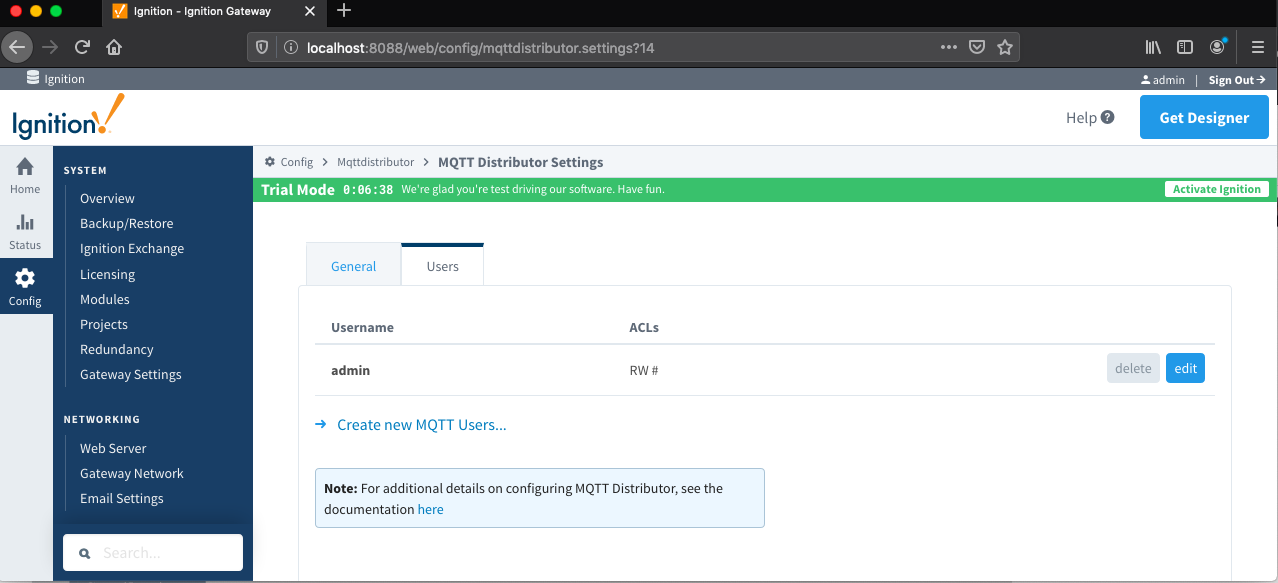The width and height of the screenshot is (1278, 583).
Task: Go back with the browser back arrow
Action: point(17,47)
